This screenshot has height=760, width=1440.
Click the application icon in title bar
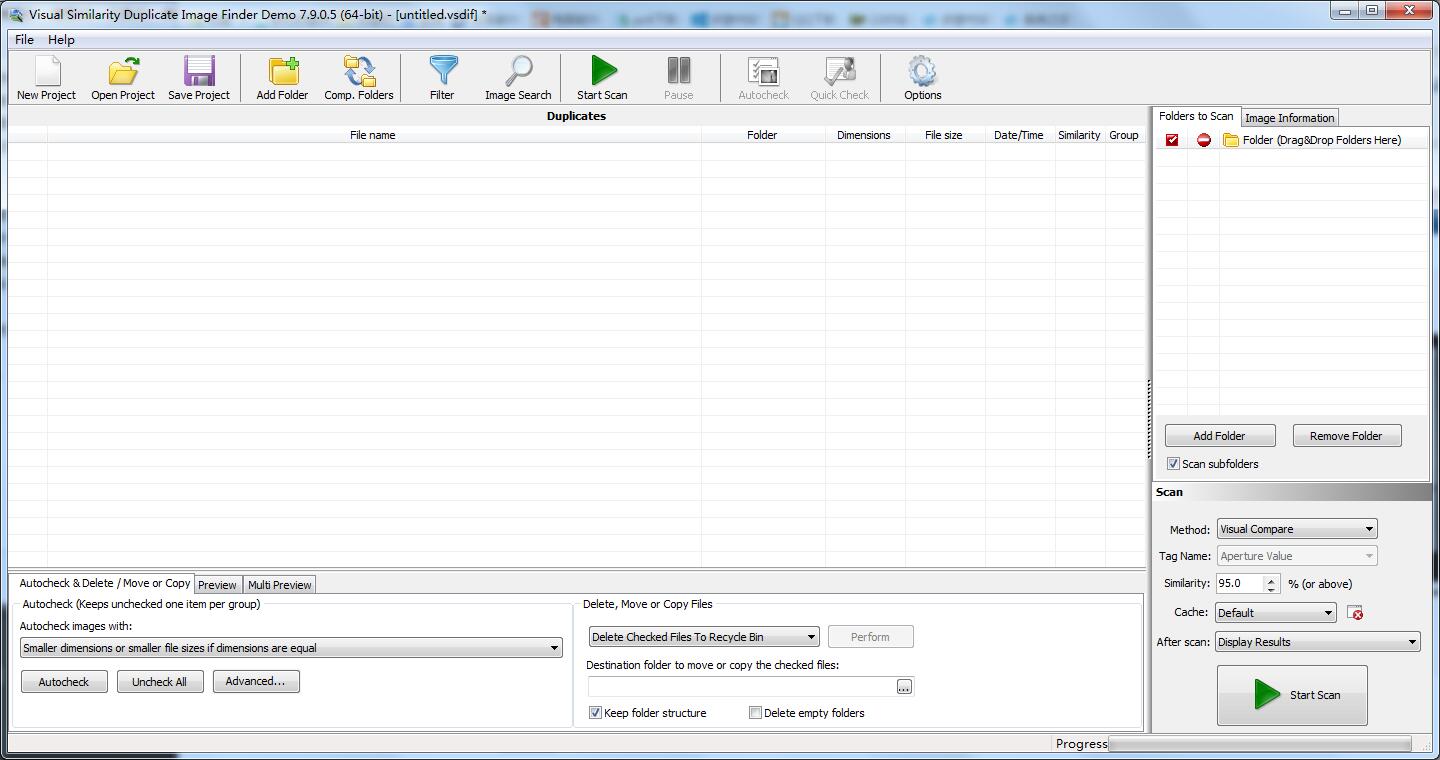16,14
